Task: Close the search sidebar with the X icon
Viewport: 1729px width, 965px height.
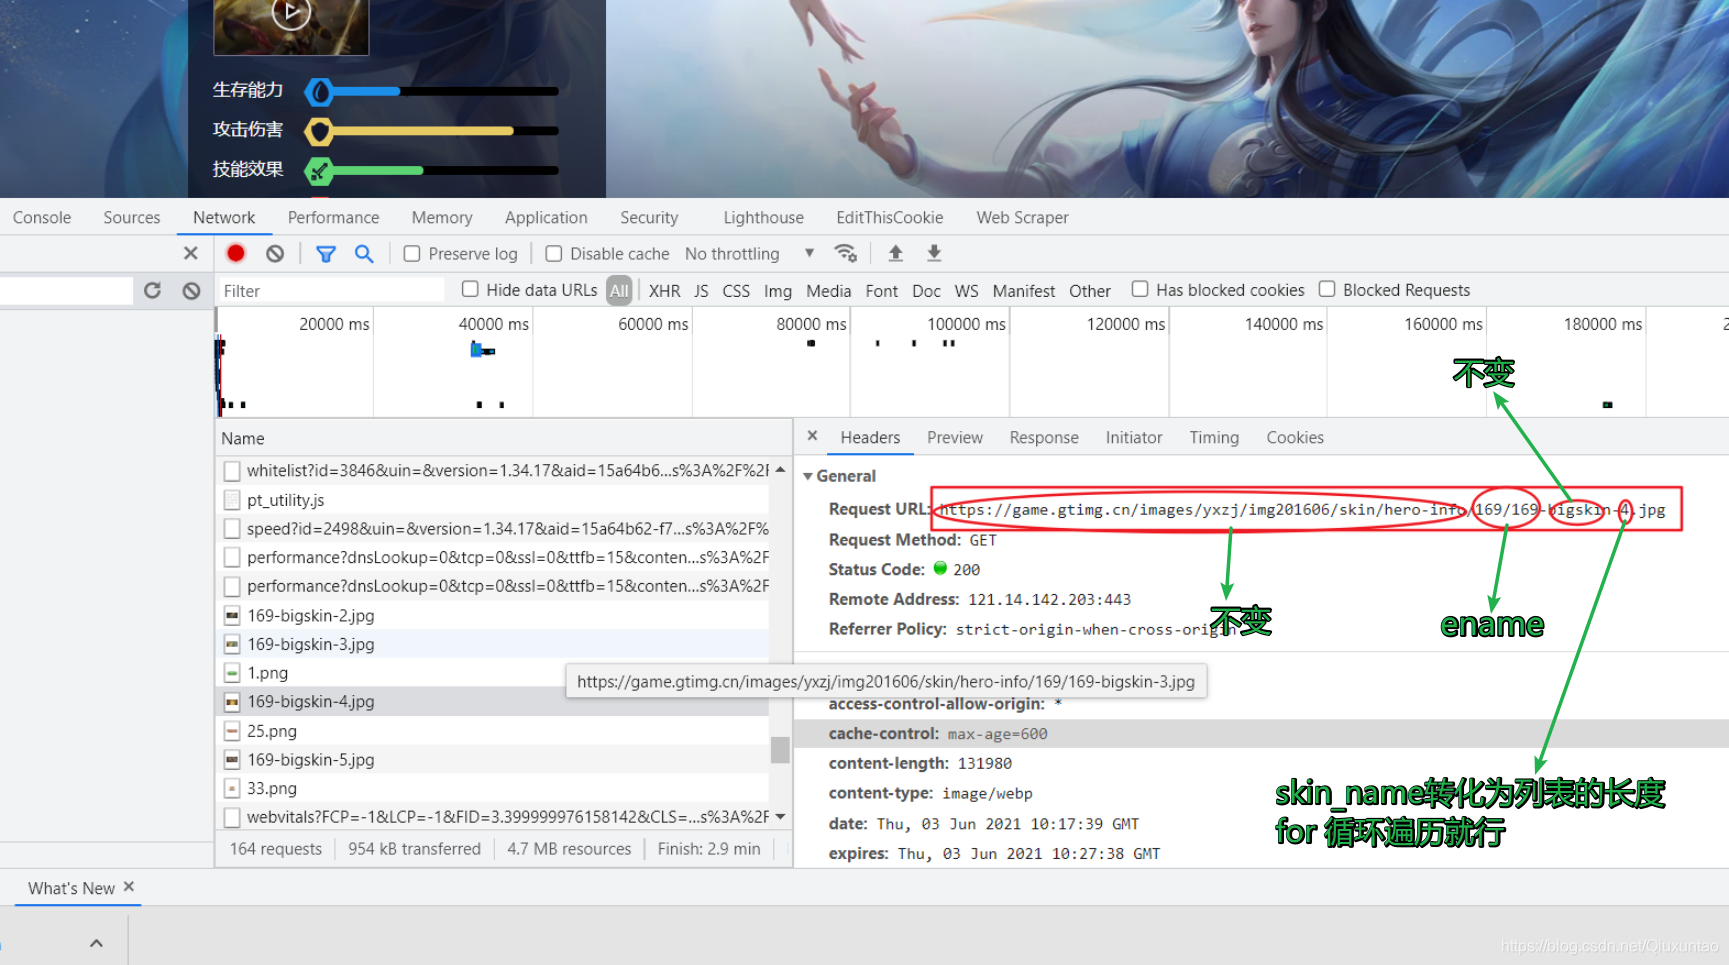Action: tap(191, 253)
